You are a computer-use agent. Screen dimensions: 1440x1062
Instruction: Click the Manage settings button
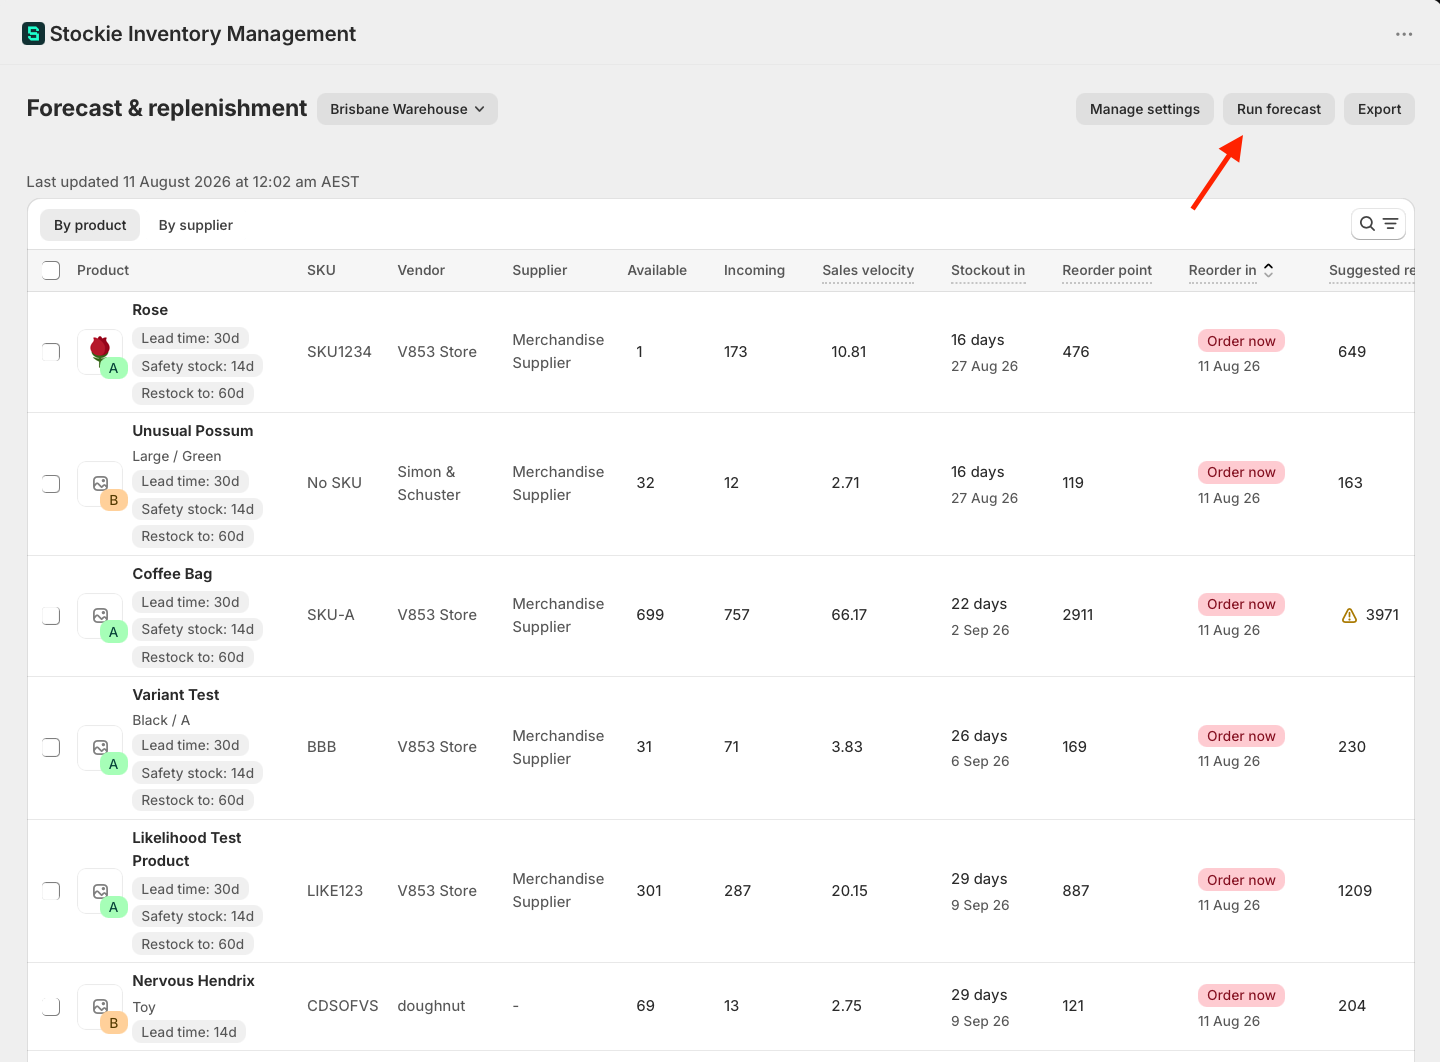(1145, 109)
